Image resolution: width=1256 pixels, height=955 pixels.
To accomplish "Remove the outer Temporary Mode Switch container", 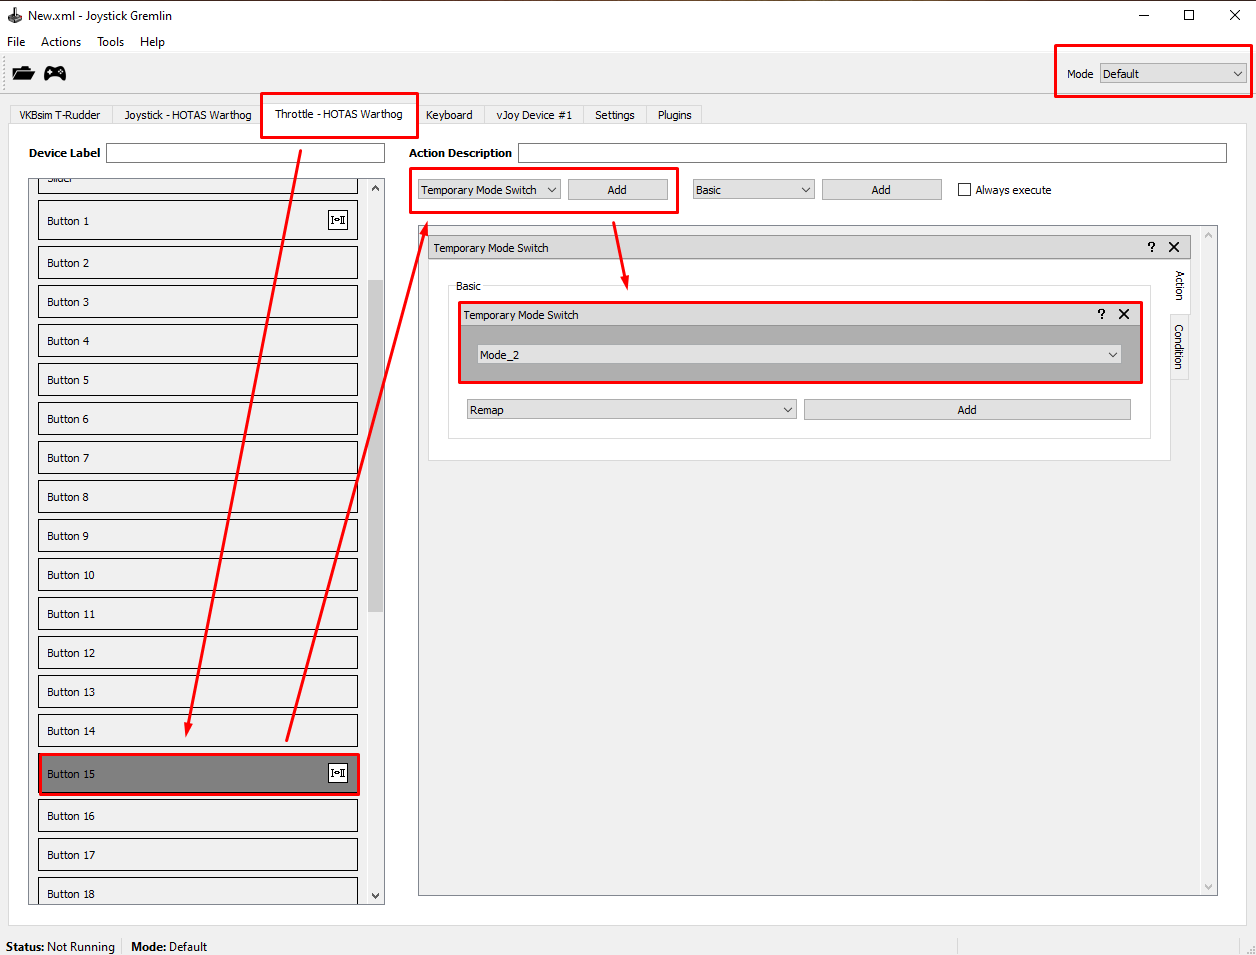I will (1174, 247).
